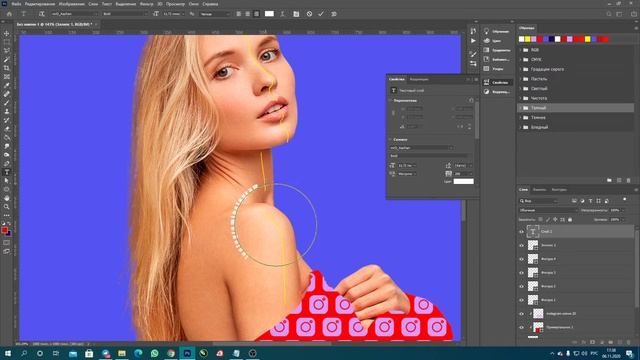Open the font size dropdown
Image resolution: width=640 pixels, height=360 pixels.
174,14
